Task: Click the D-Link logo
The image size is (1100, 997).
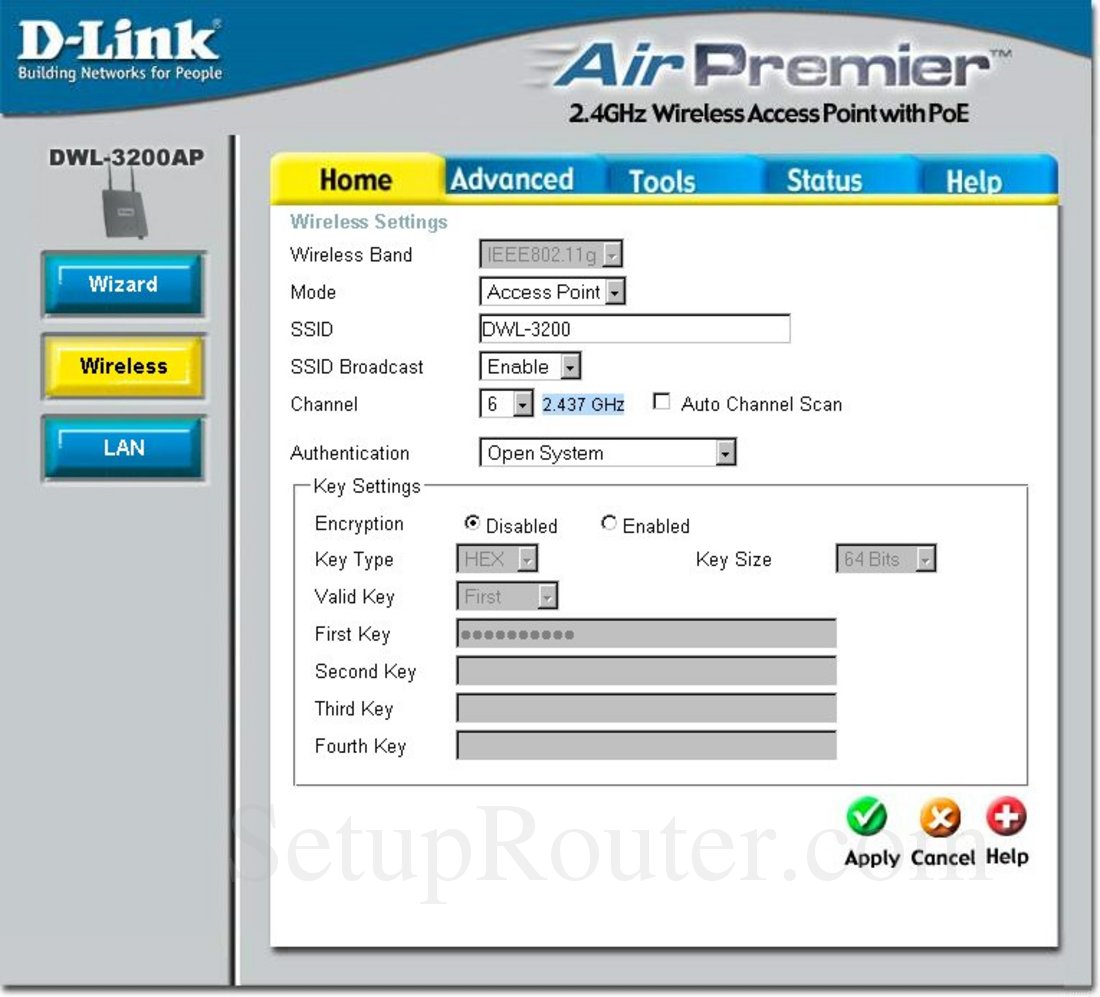Action: 119,50
